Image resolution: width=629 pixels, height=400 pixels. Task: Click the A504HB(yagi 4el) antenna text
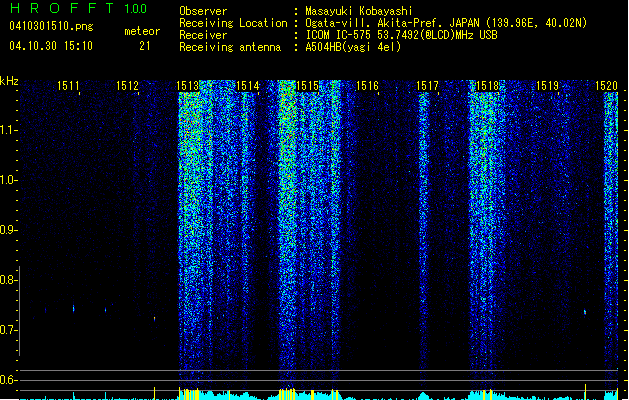353,47
